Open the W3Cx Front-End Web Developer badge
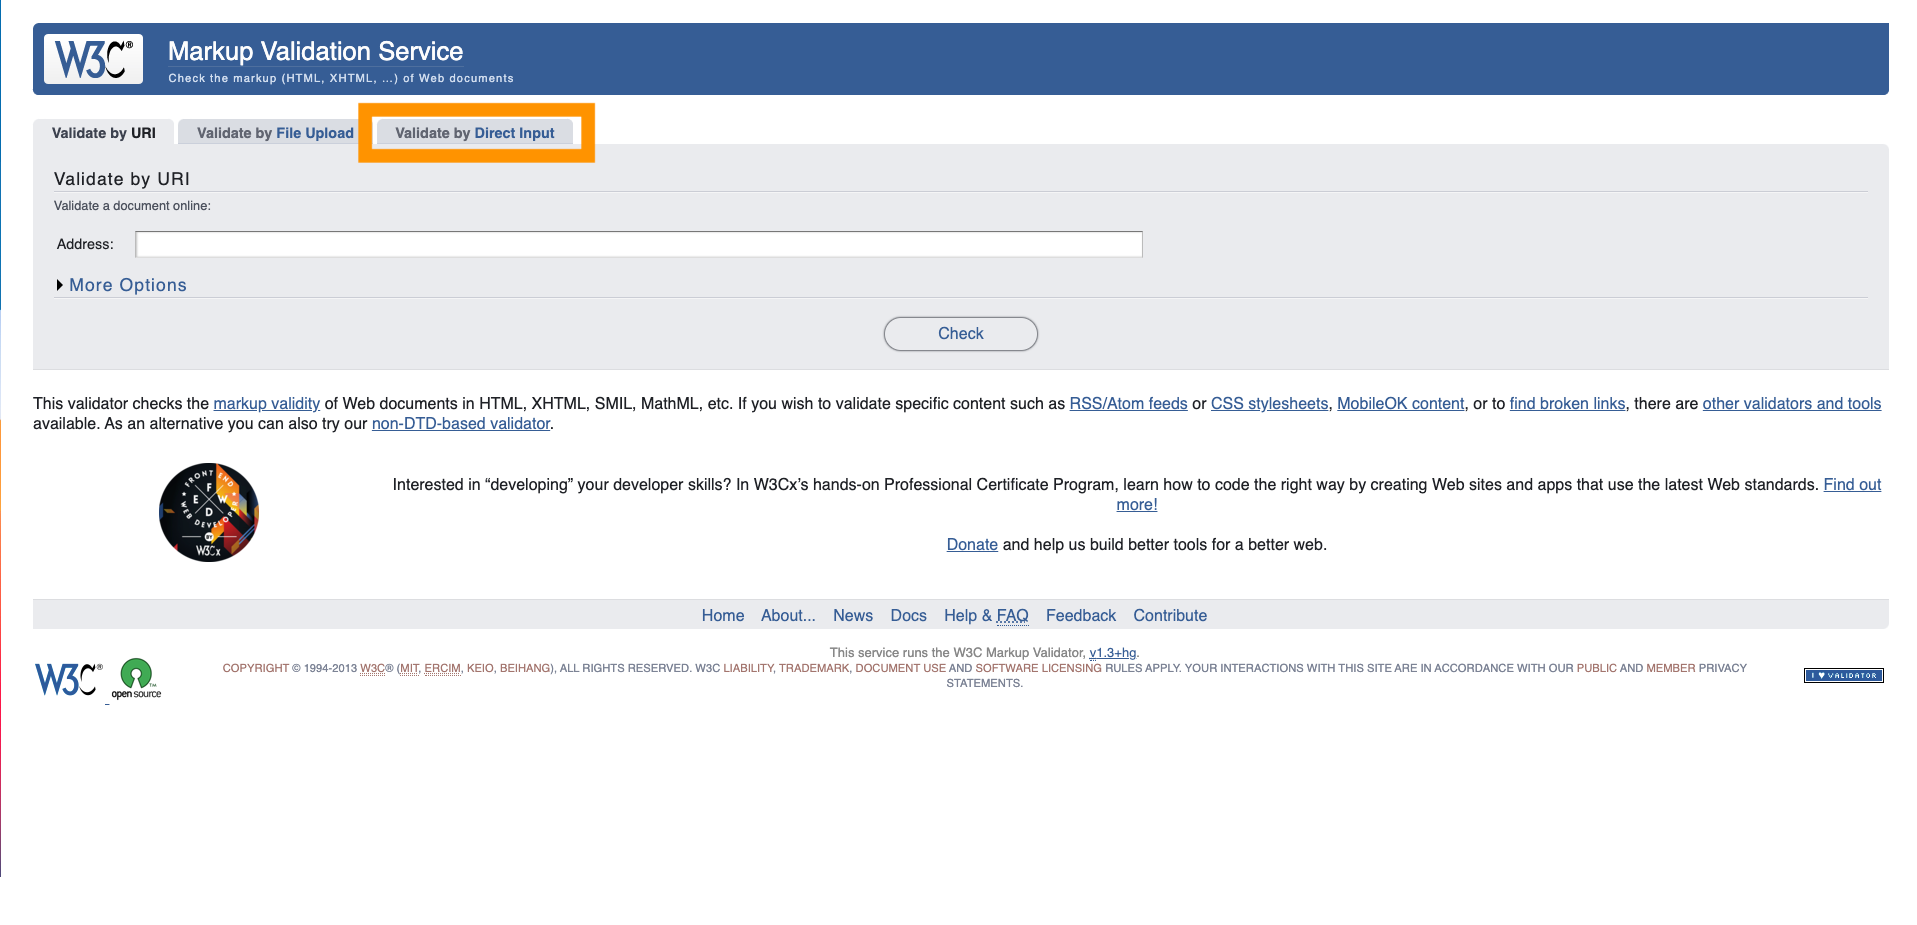Image resolution: width=1917 pixels, height=925 pixels. [x=209, y=512]
